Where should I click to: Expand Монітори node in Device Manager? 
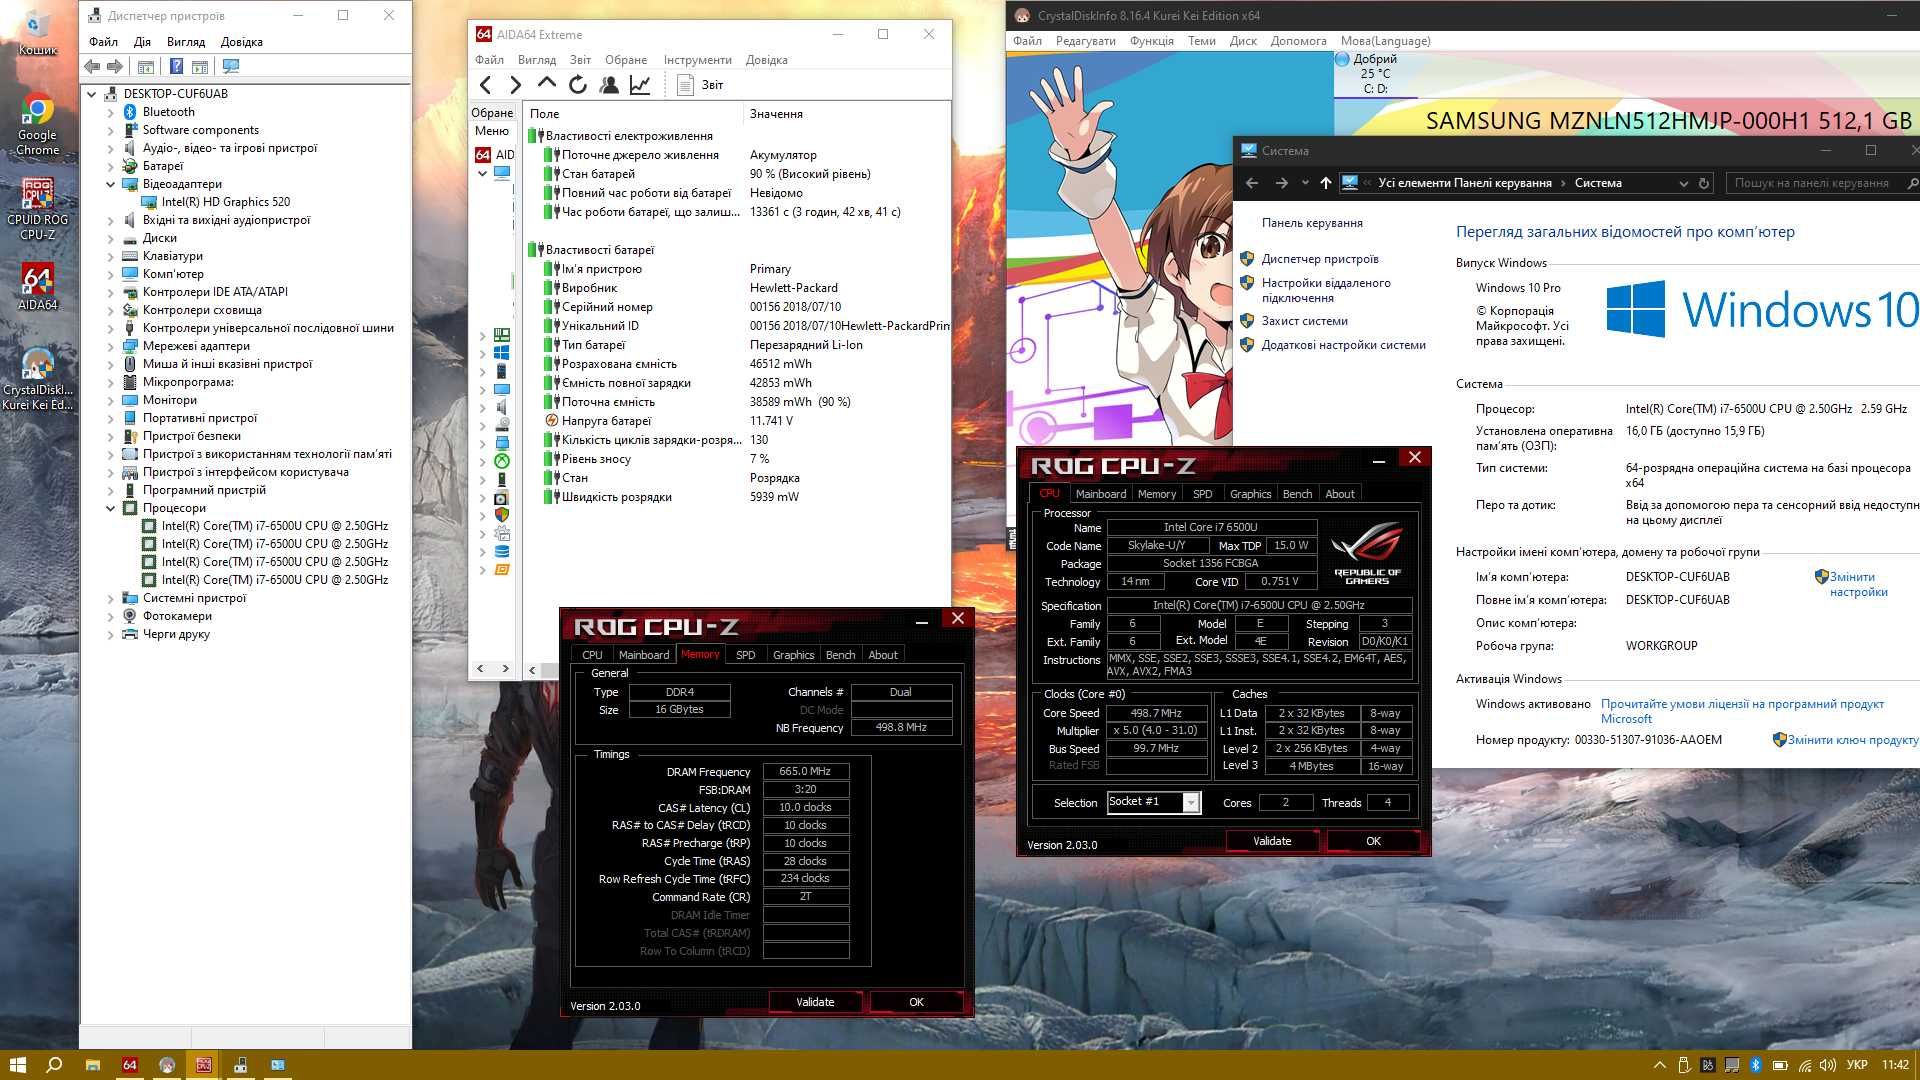tap(111, 400)
